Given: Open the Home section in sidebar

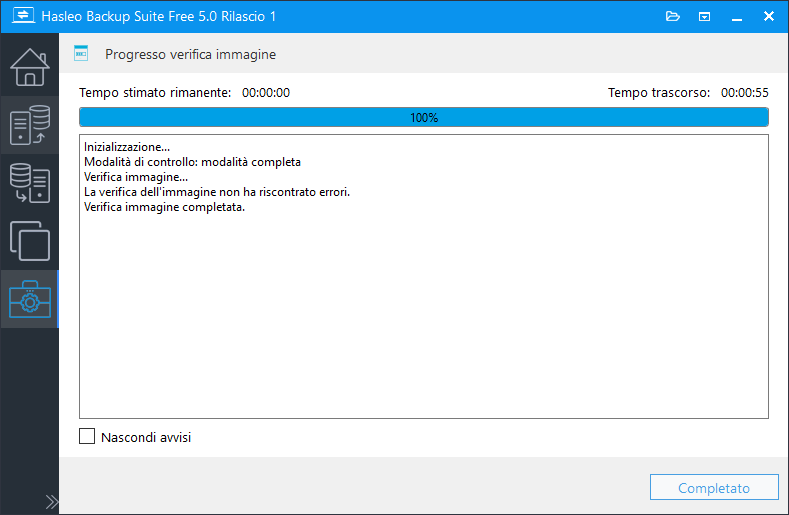Looking at the screenshot, I should (x=30, y=67).
